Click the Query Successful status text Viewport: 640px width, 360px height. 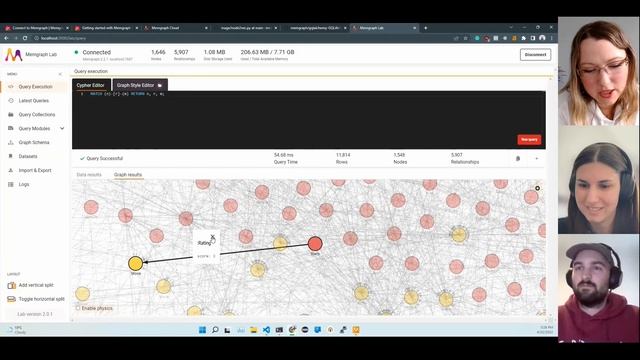pos(104,158)
